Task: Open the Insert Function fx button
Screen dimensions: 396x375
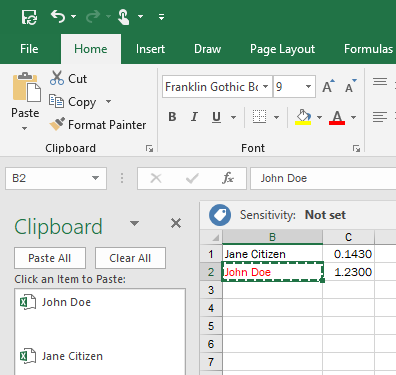Action: pos(228,178)
